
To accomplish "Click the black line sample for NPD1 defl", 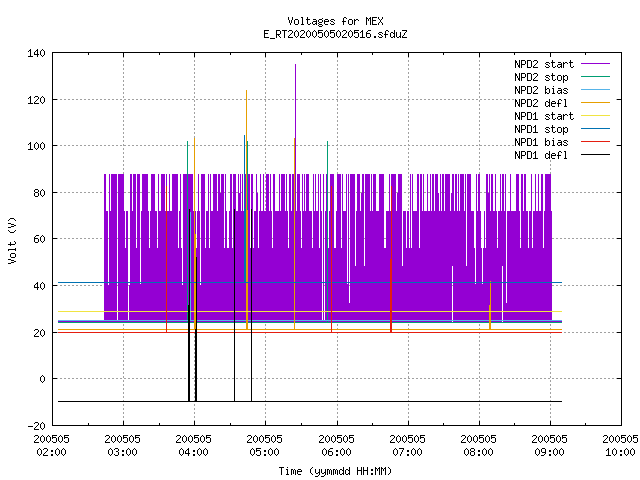I will coord(595,155).
